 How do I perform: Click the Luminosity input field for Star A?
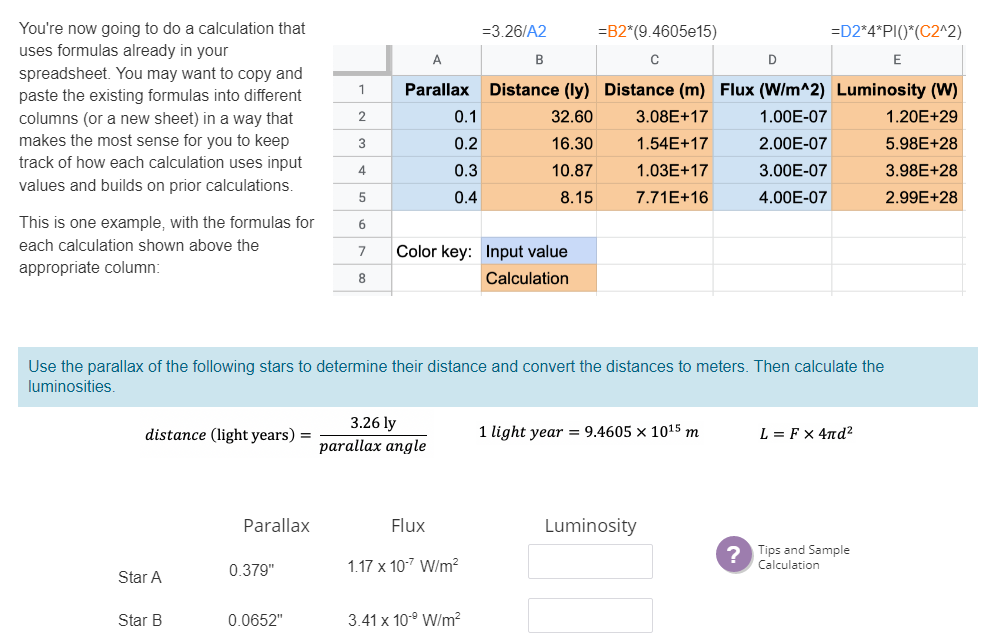(590, 561)
